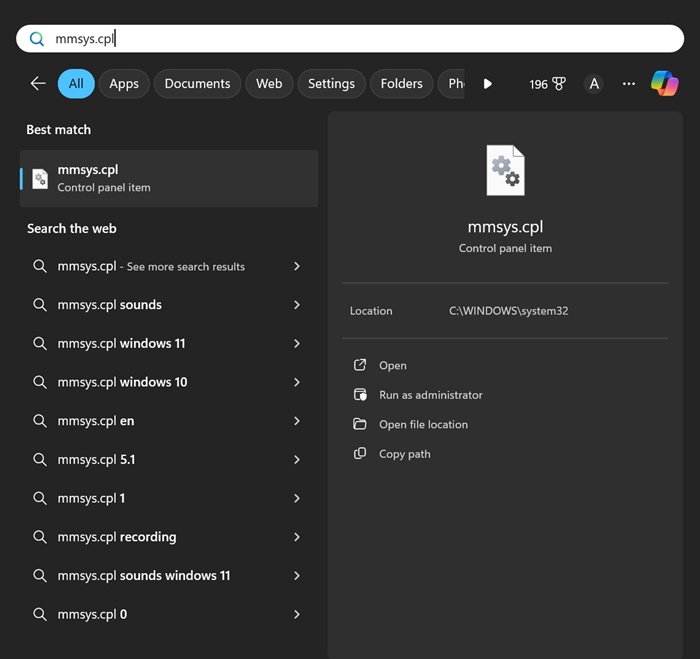The image size is (700, 659).
Task: Click the rewards points trophy icon
Action: click(x=559, y=84)
